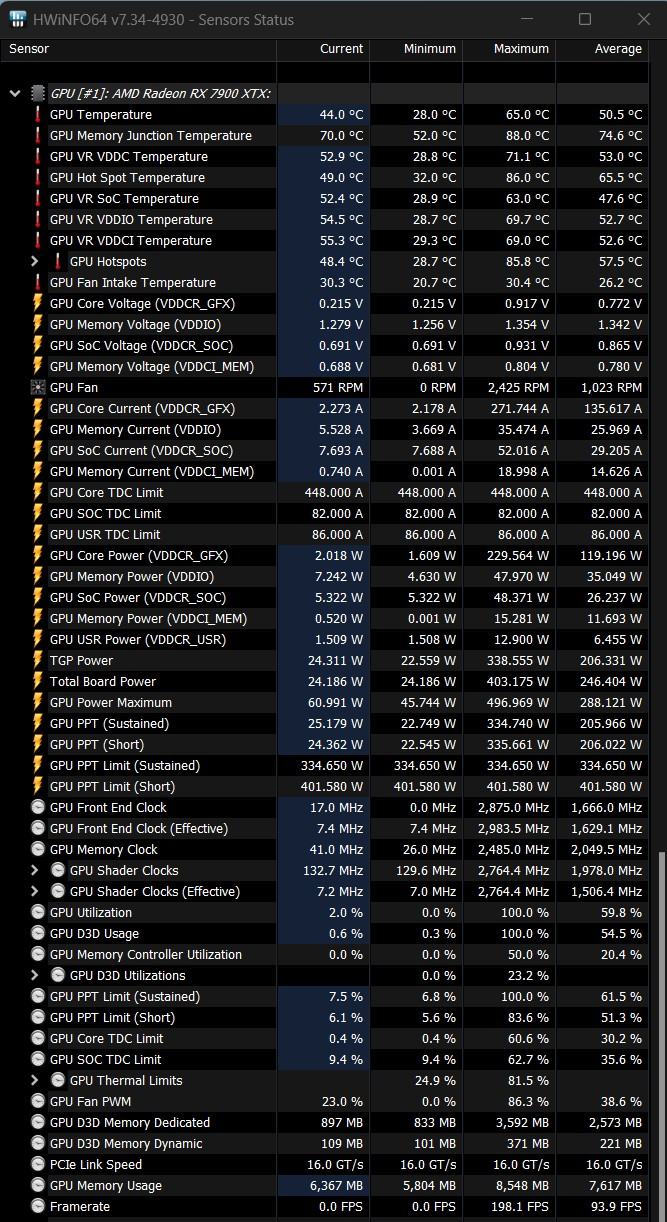667x1222 pixels.
Task: Click GPU Memory Usage current 6,367 MB
Action: [x=334, y=1185]
